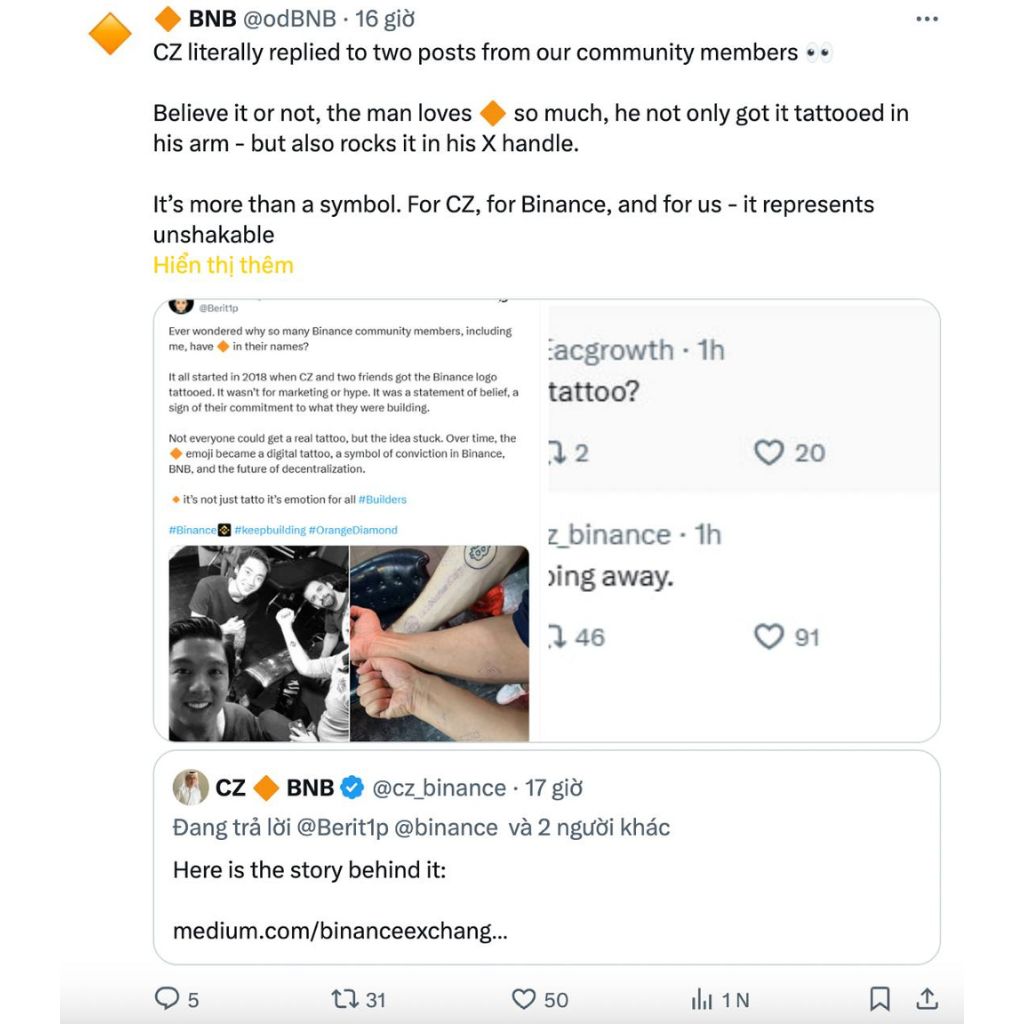Image resolution: width=1024 pixels, height=1024 pixels.
Task: Click CZ's verified blue badge
Action: pos(352,788)
